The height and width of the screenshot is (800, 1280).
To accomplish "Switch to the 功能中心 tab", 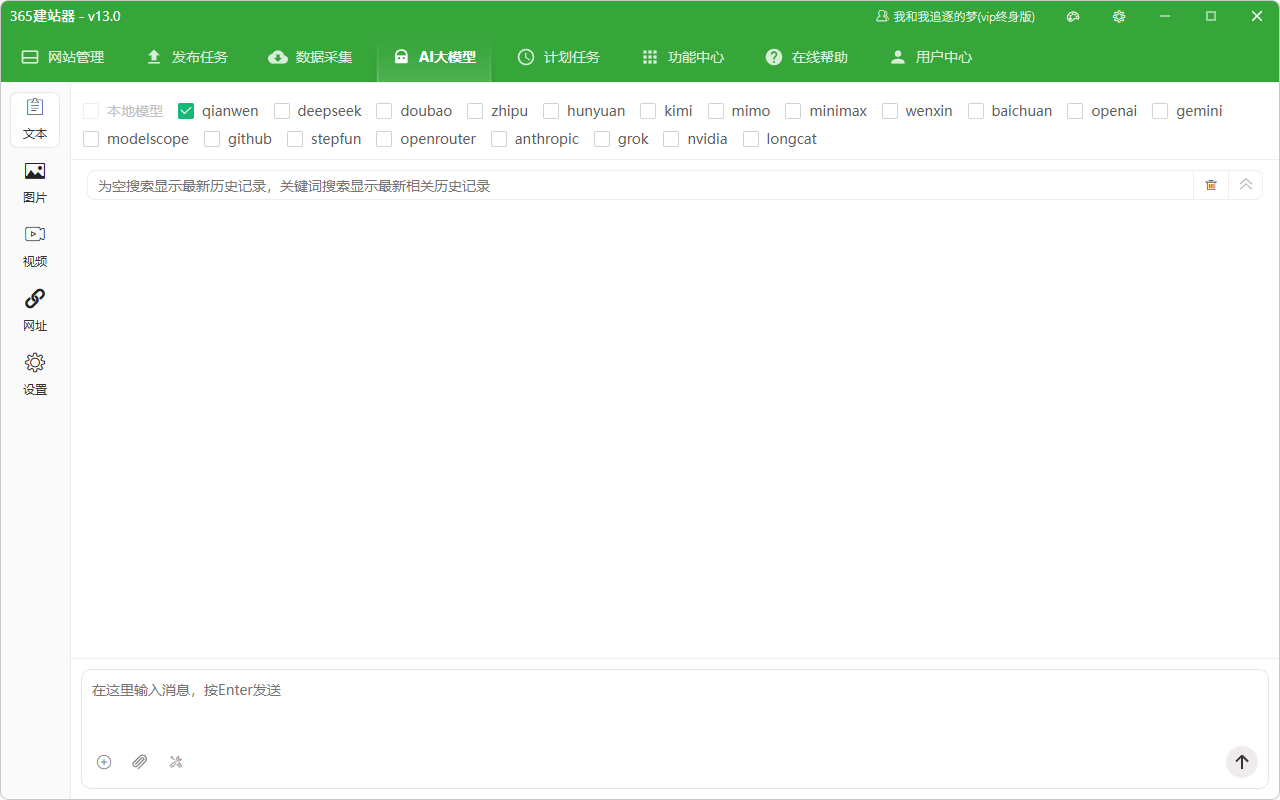I will click(683, 57).
